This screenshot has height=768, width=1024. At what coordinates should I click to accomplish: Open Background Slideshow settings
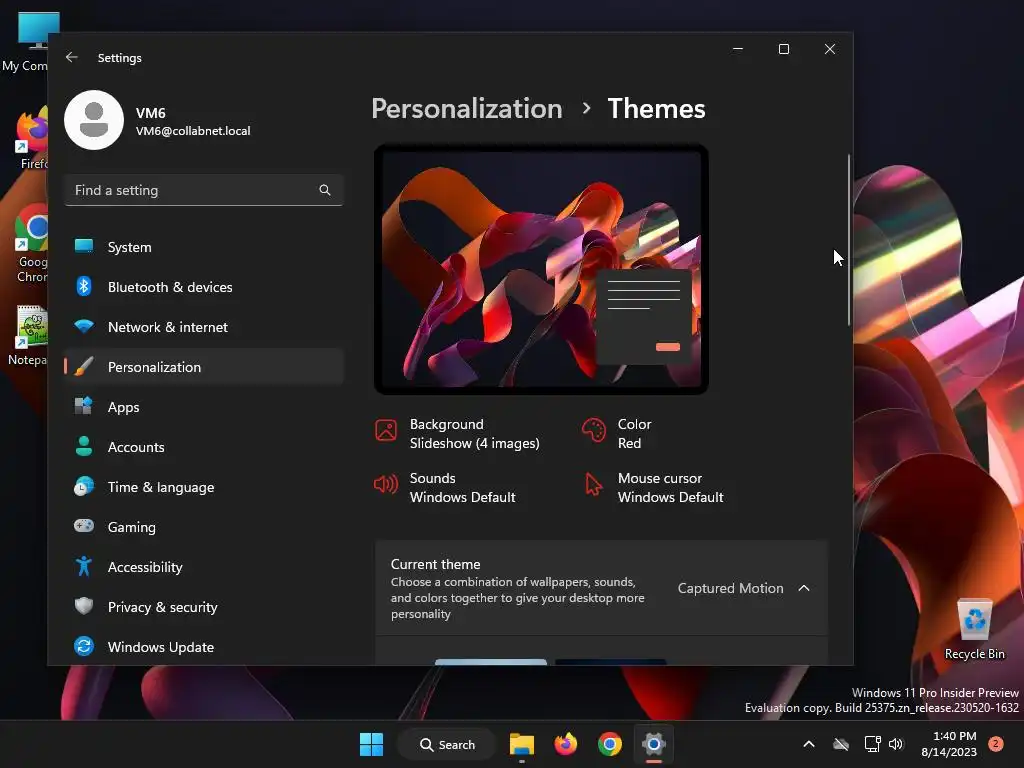(x=457, y=434)
